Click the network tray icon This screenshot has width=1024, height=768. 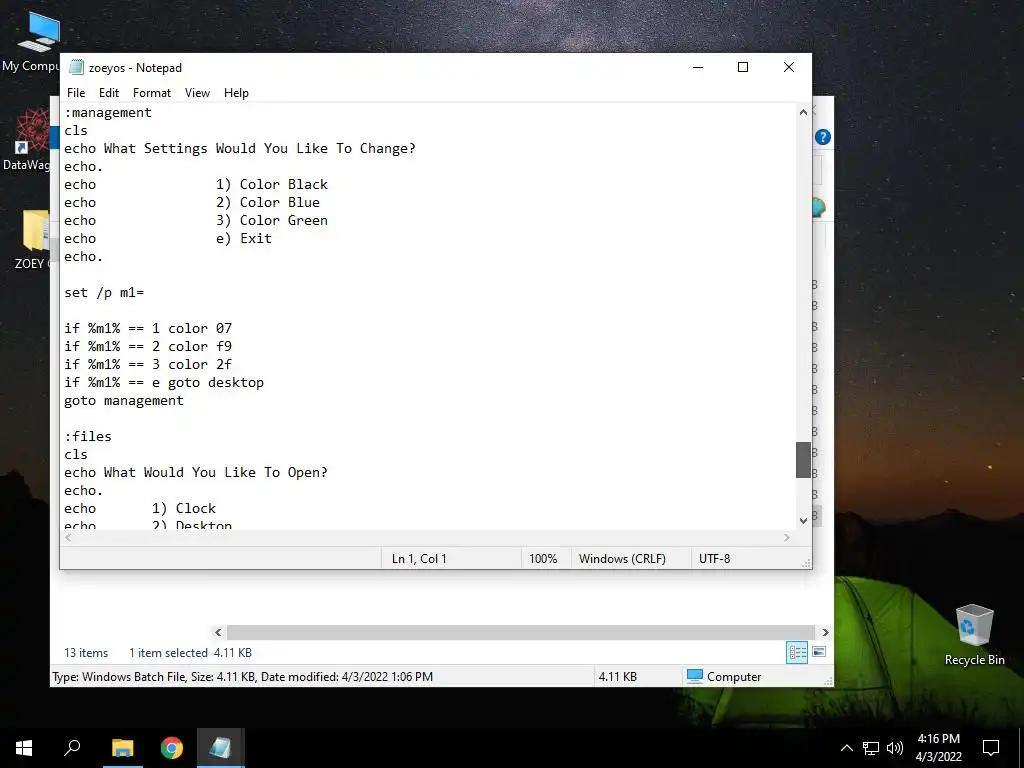click(871, 748)
